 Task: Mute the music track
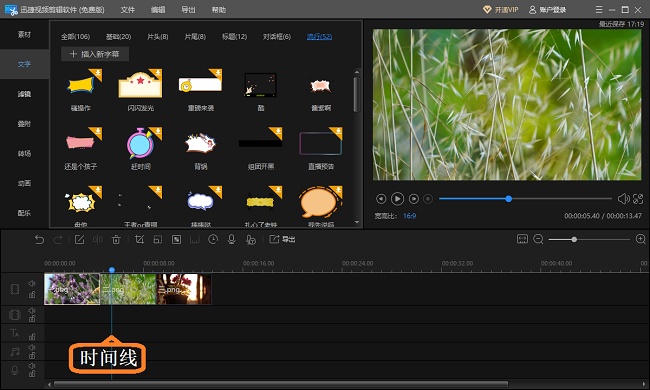32,347
